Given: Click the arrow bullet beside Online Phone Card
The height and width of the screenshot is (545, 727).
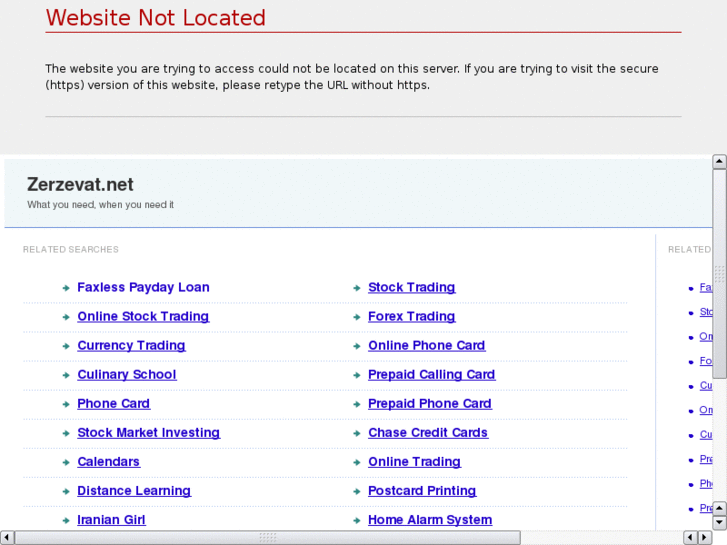Looking at the screenshot, I should pos(357,346).
